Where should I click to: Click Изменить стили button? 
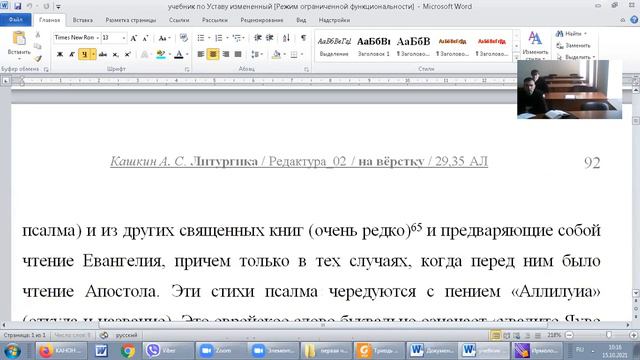coord(535,45)
